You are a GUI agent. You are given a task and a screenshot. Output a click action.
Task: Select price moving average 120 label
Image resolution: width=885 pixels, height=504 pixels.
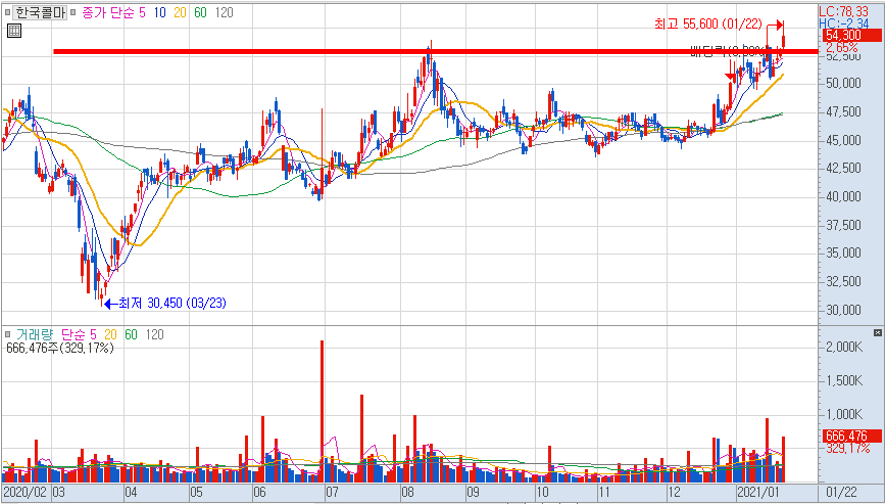tap(224, 12)
